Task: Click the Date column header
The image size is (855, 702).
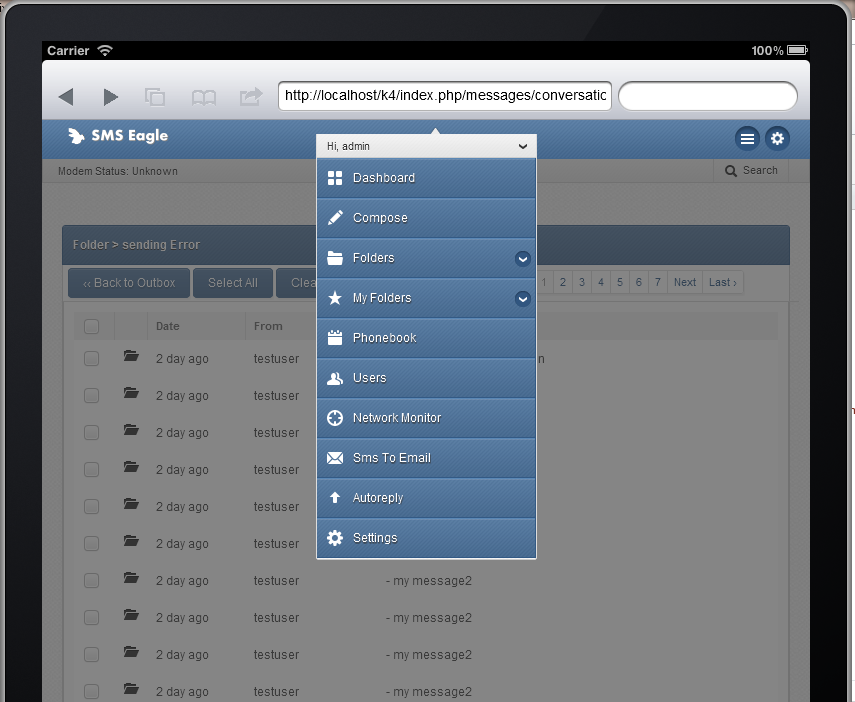Action: 167,326
